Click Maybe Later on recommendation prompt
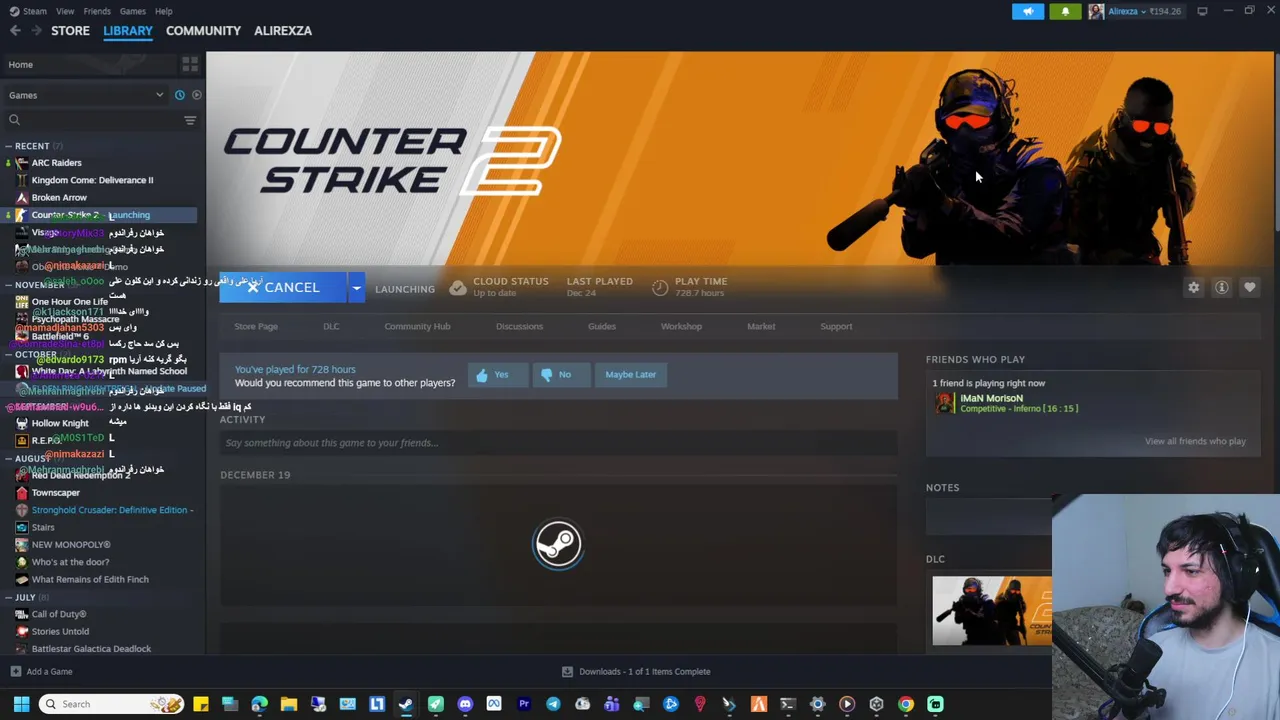The image size is (1280, 720). (x=631, y=375)
